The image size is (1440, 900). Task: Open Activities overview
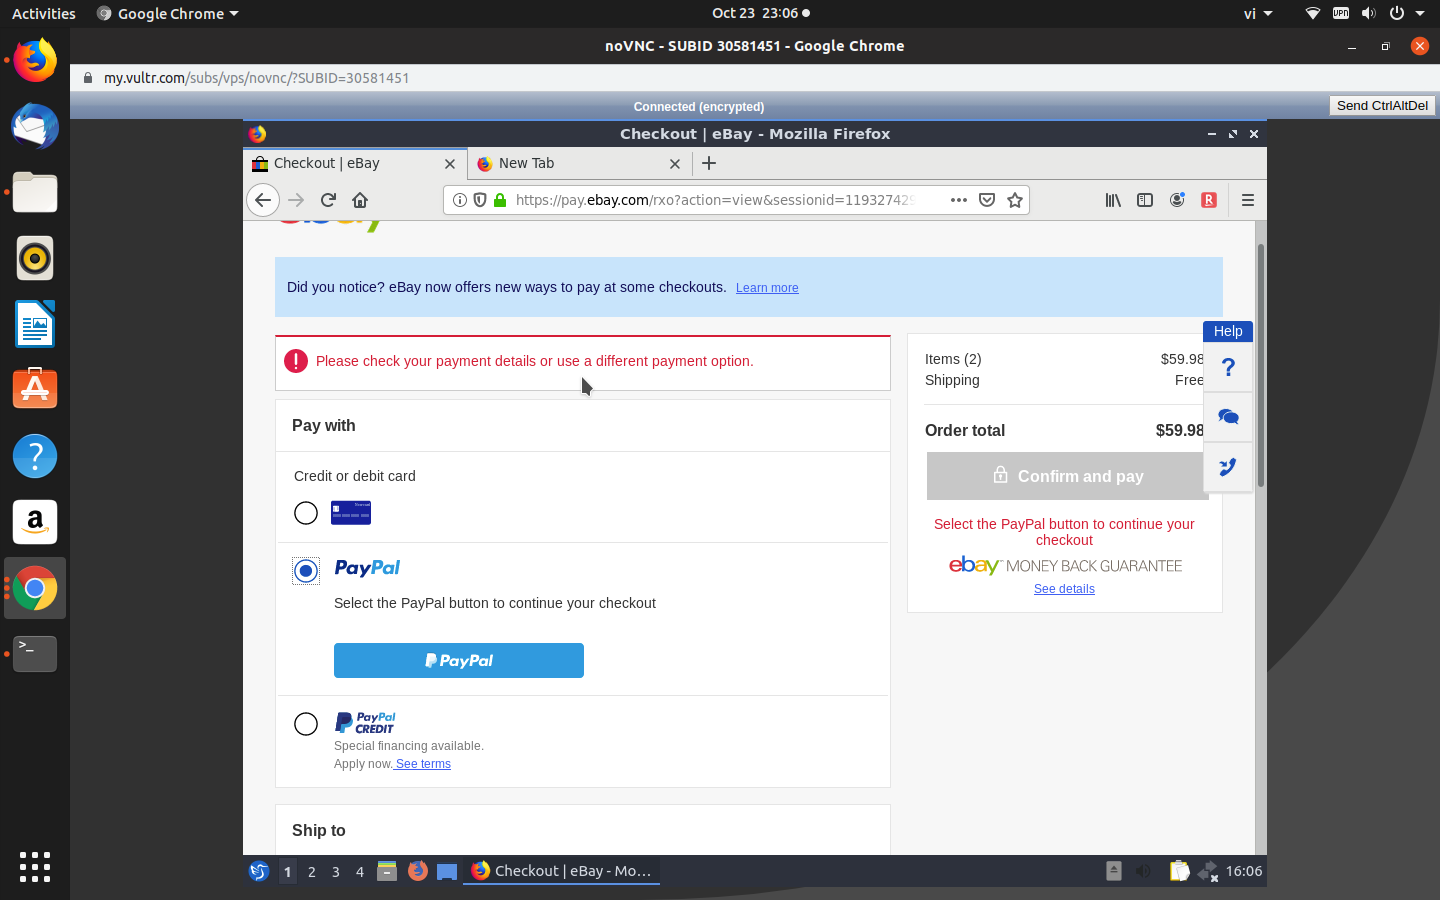tap(43, 13)
